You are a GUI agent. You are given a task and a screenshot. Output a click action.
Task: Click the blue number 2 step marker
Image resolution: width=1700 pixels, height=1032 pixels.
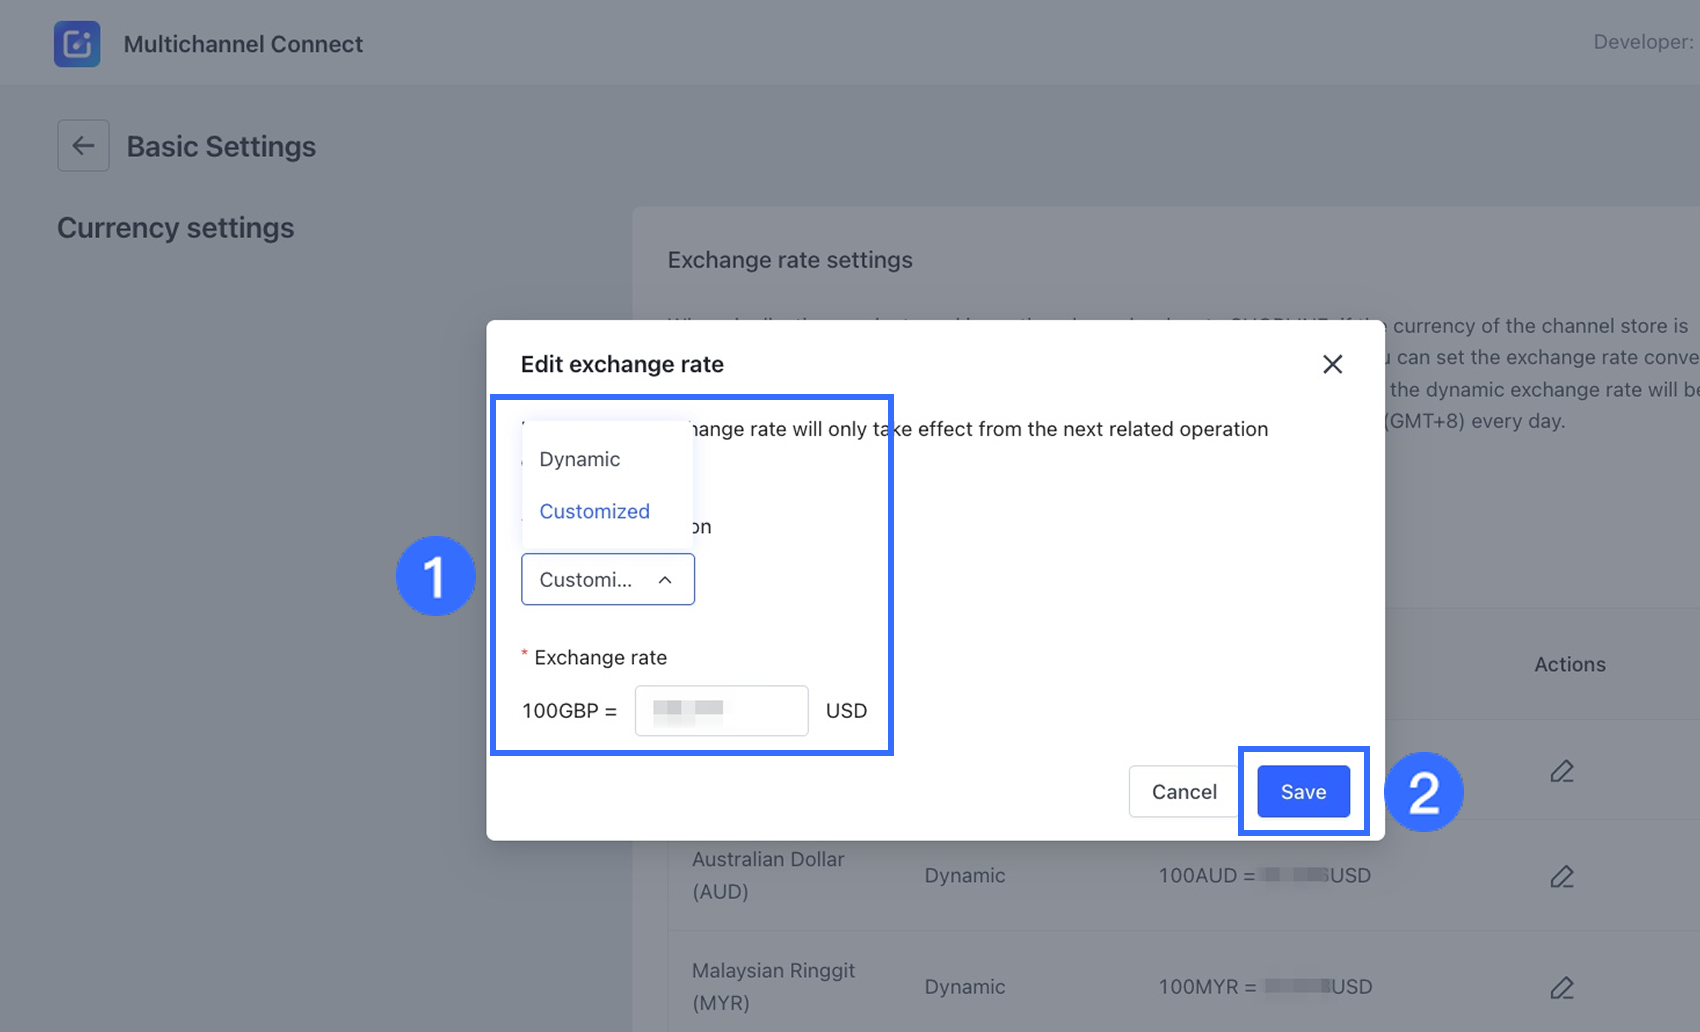tap(1423, 792)
